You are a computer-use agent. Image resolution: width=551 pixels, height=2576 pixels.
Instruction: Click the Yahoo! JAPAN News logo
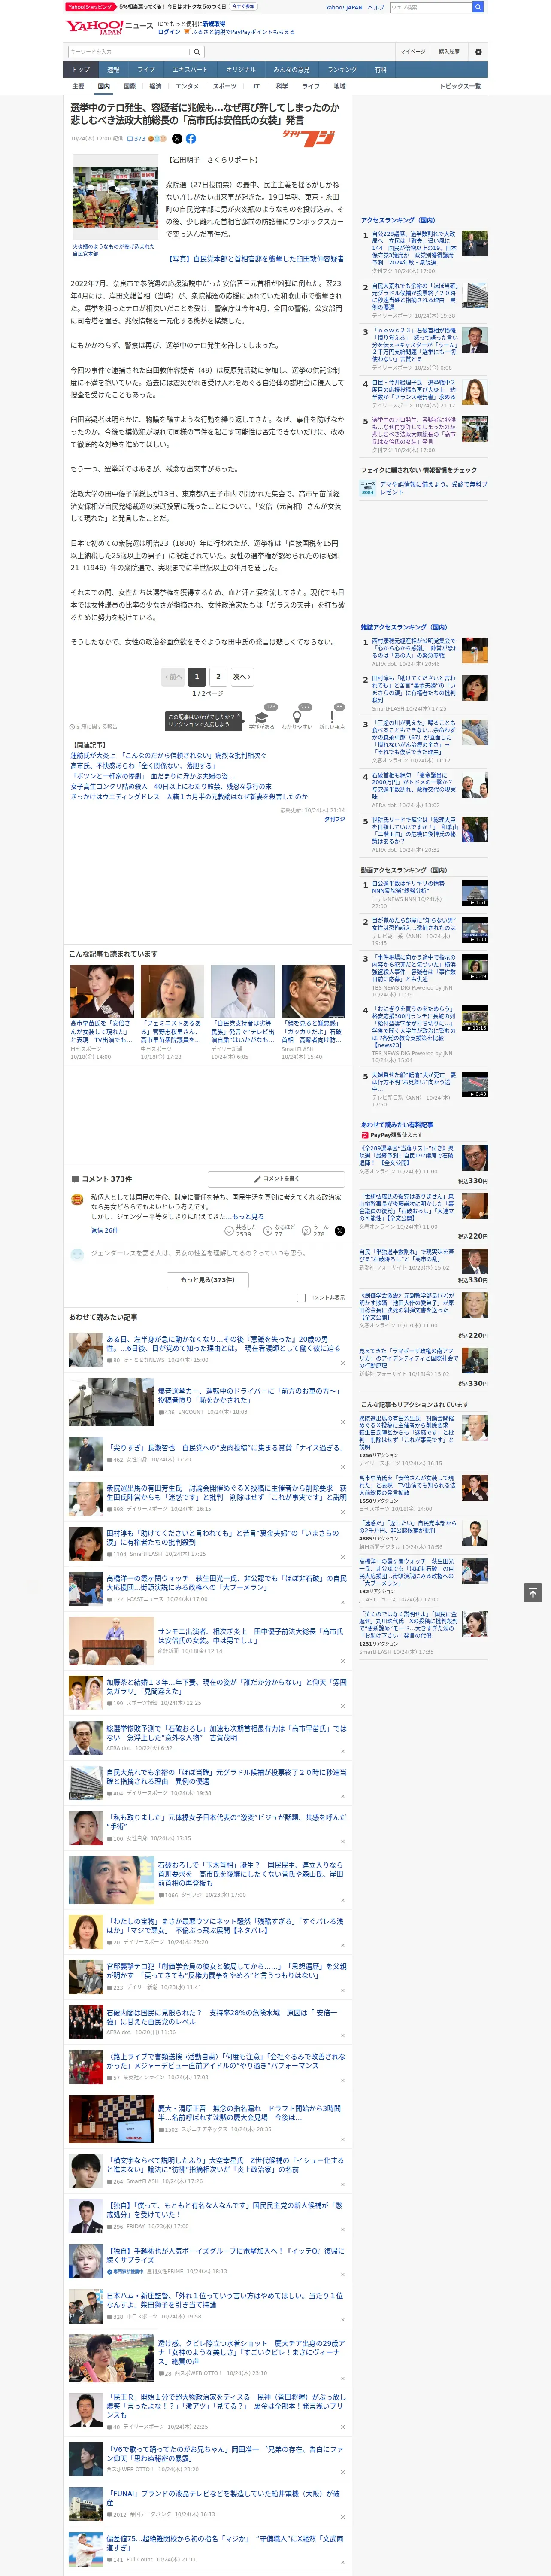(x=109, y=27)
